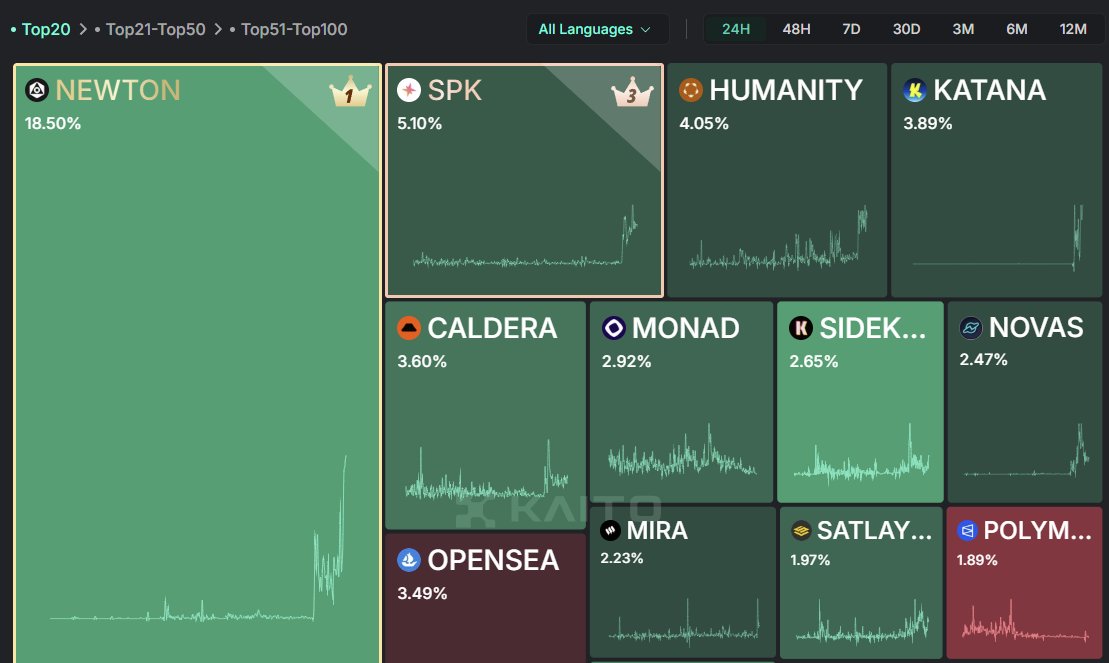Screen dimensions: 1109x663
Task: Click the rank 3 crown on SPK
Action: pyautogui.click(x=632, y=92)
